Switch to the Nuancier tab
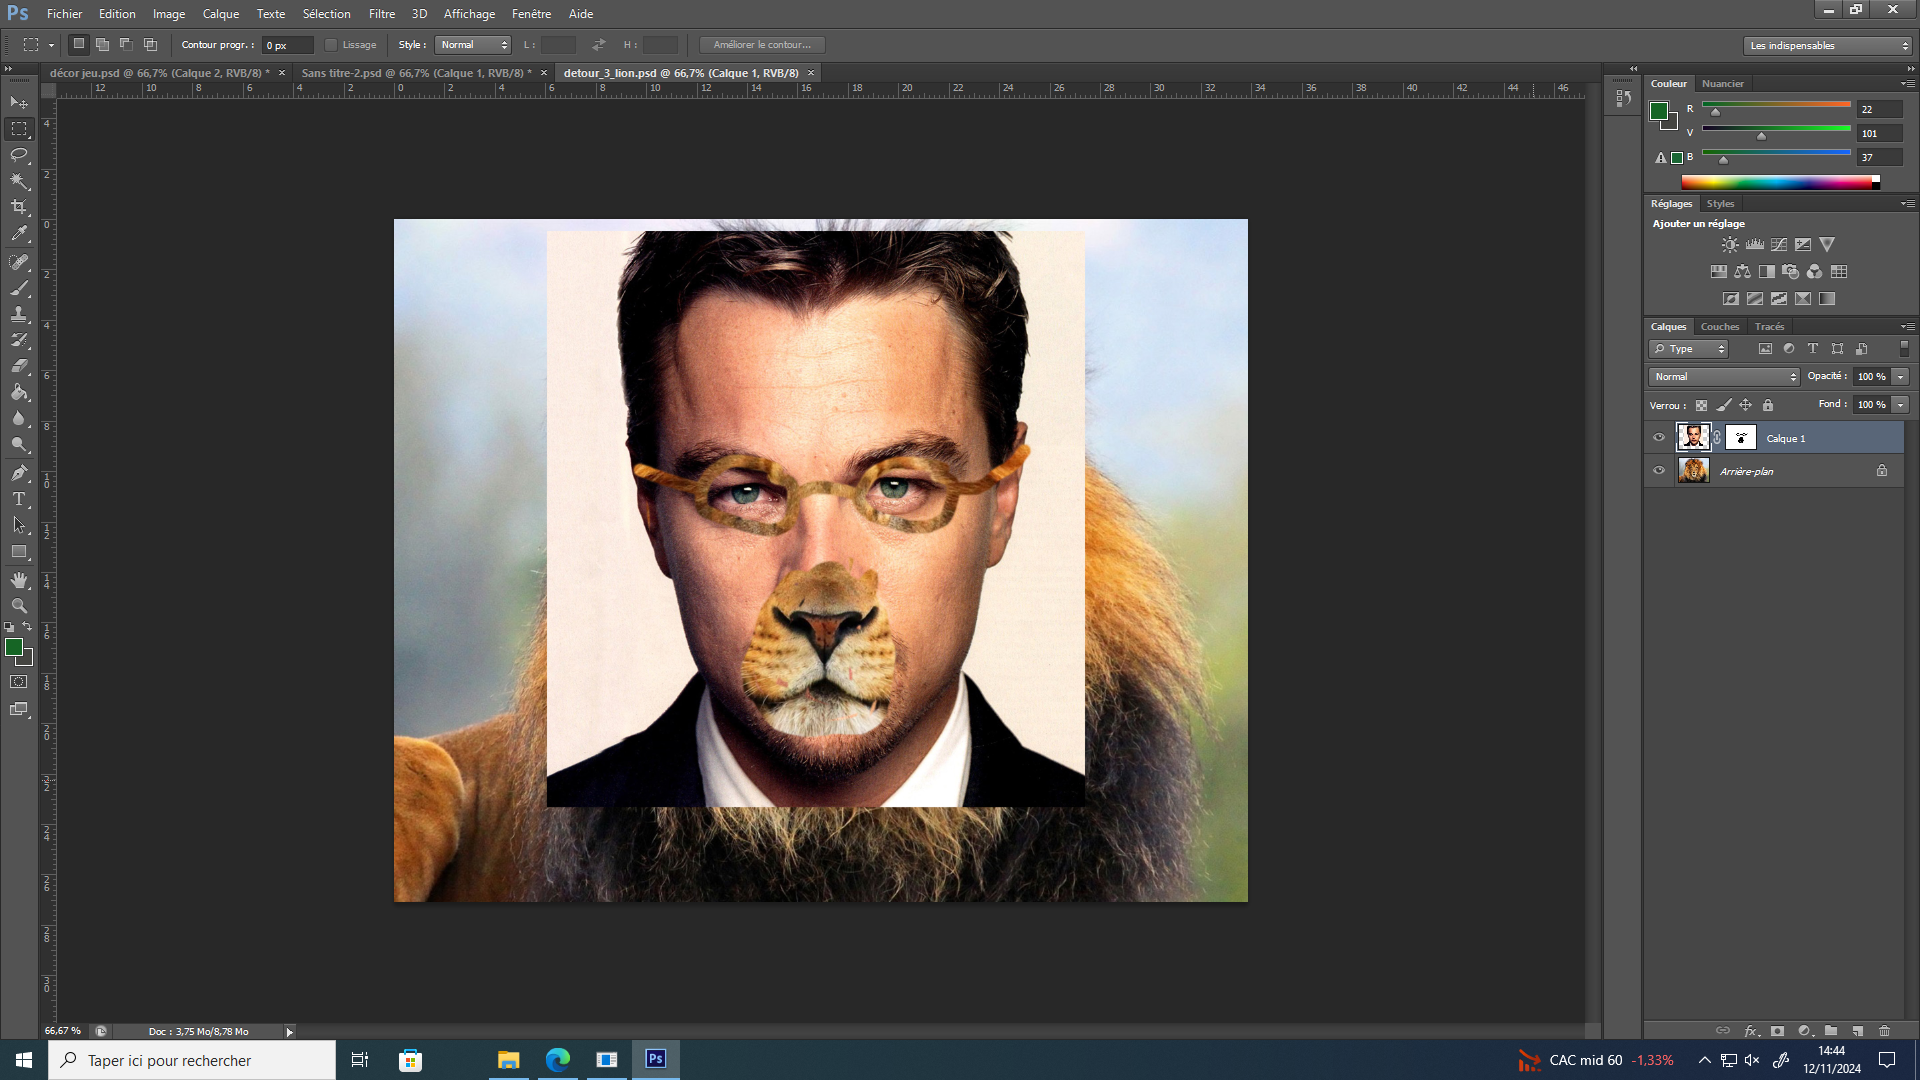Screen dimensions: 1920x1080 (1723, 83)
